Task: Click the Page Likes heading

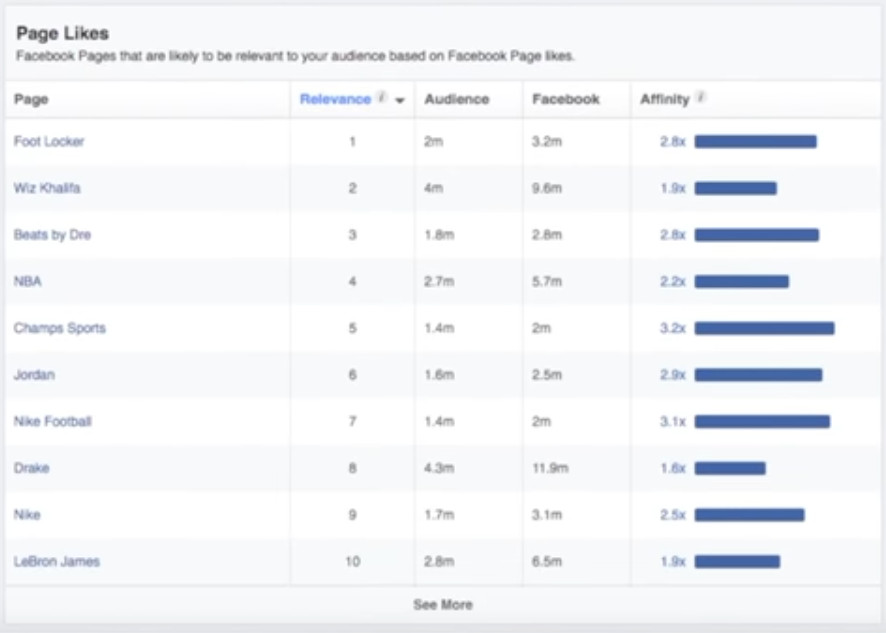Action: tap(62, 33)
